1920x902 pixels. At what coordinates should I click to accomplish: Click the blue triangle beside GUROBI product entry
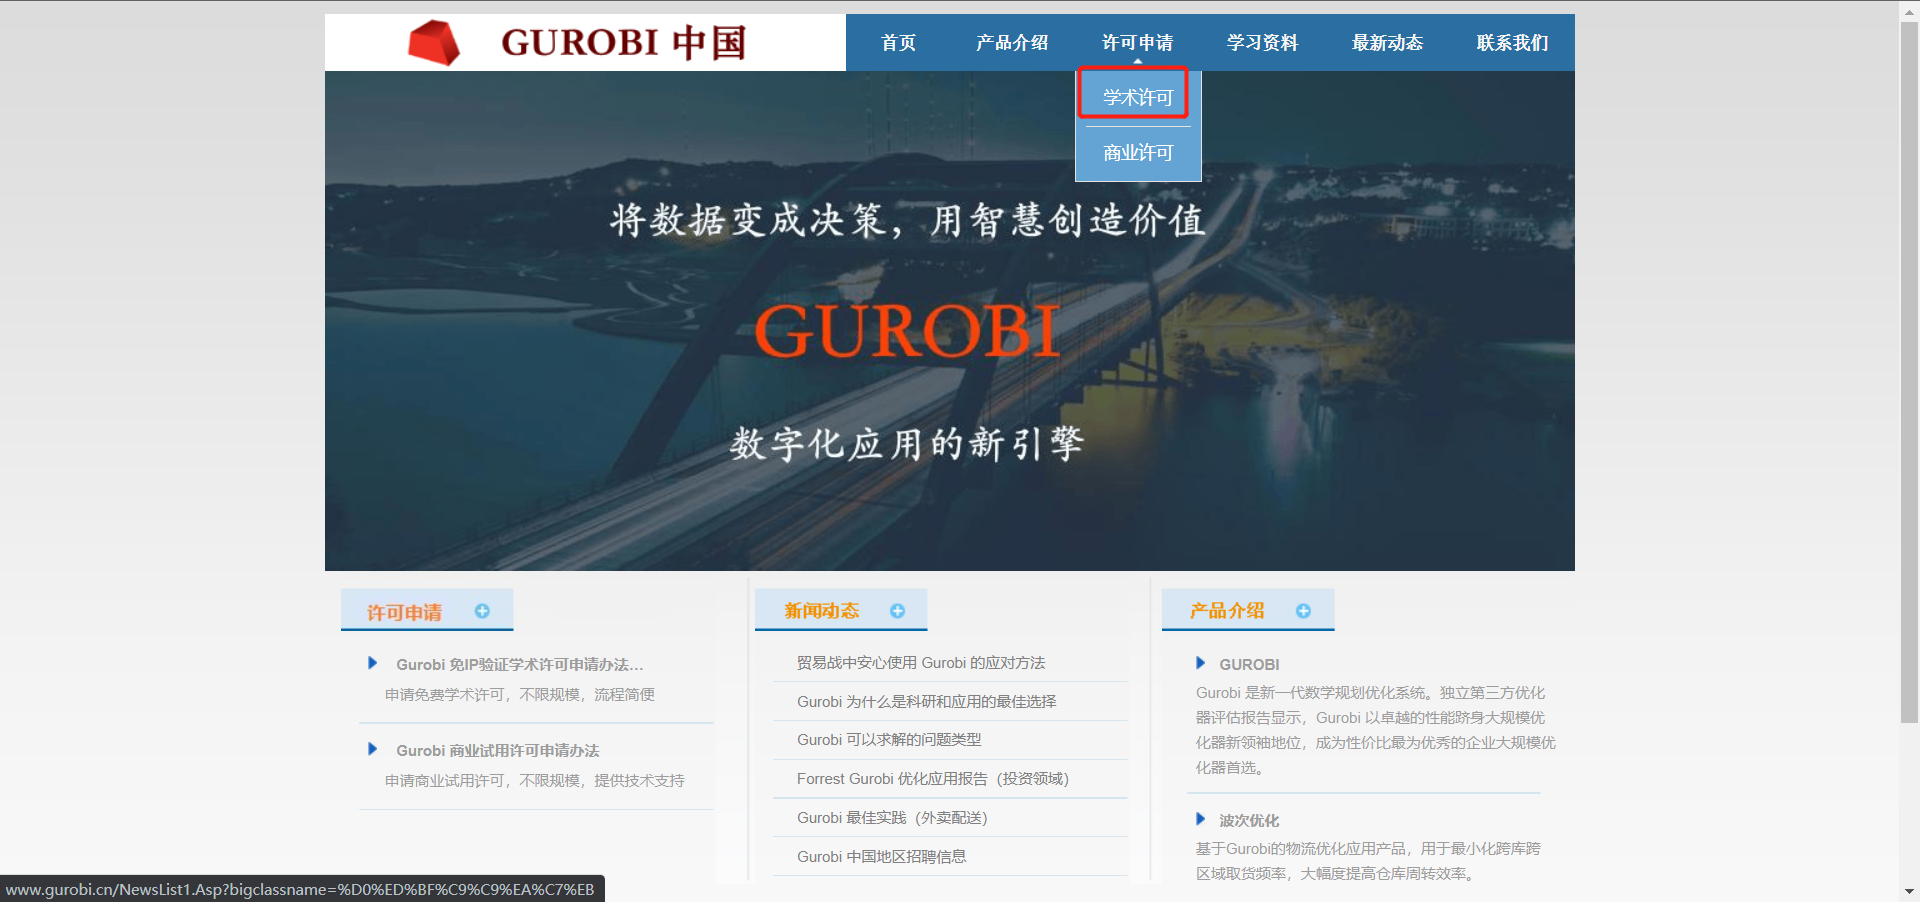tap(1201, 663)
